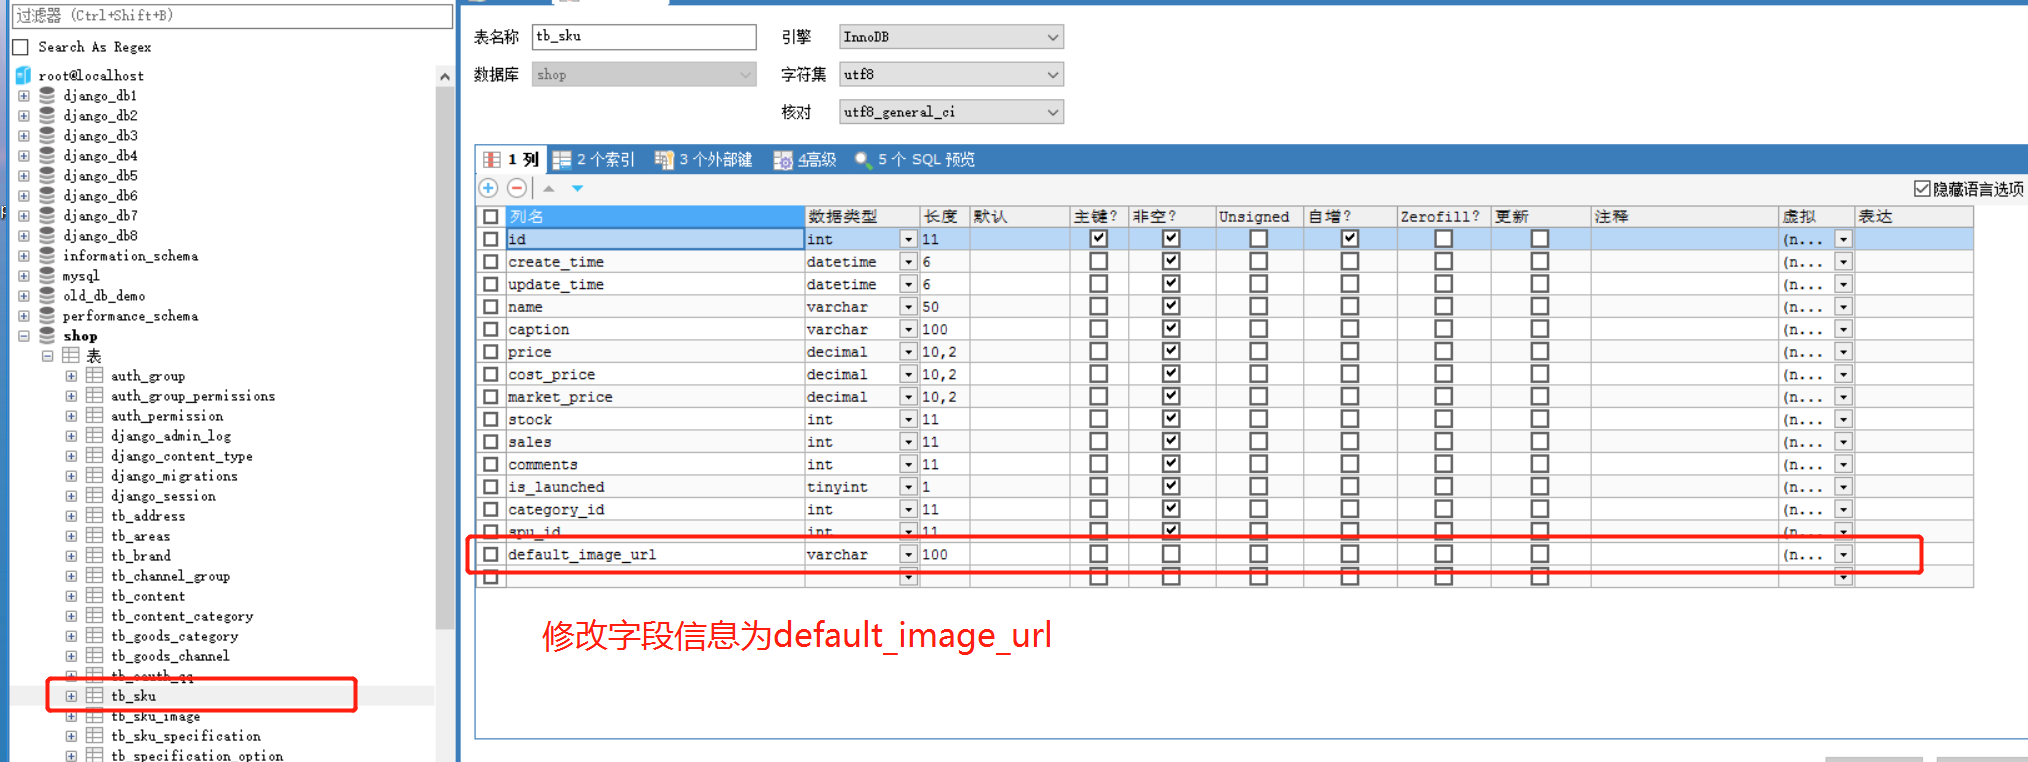Click the tb_brand table icon
Viewport: 2028px width, 762px height.
pyautogui.click(x=95, y=555)
